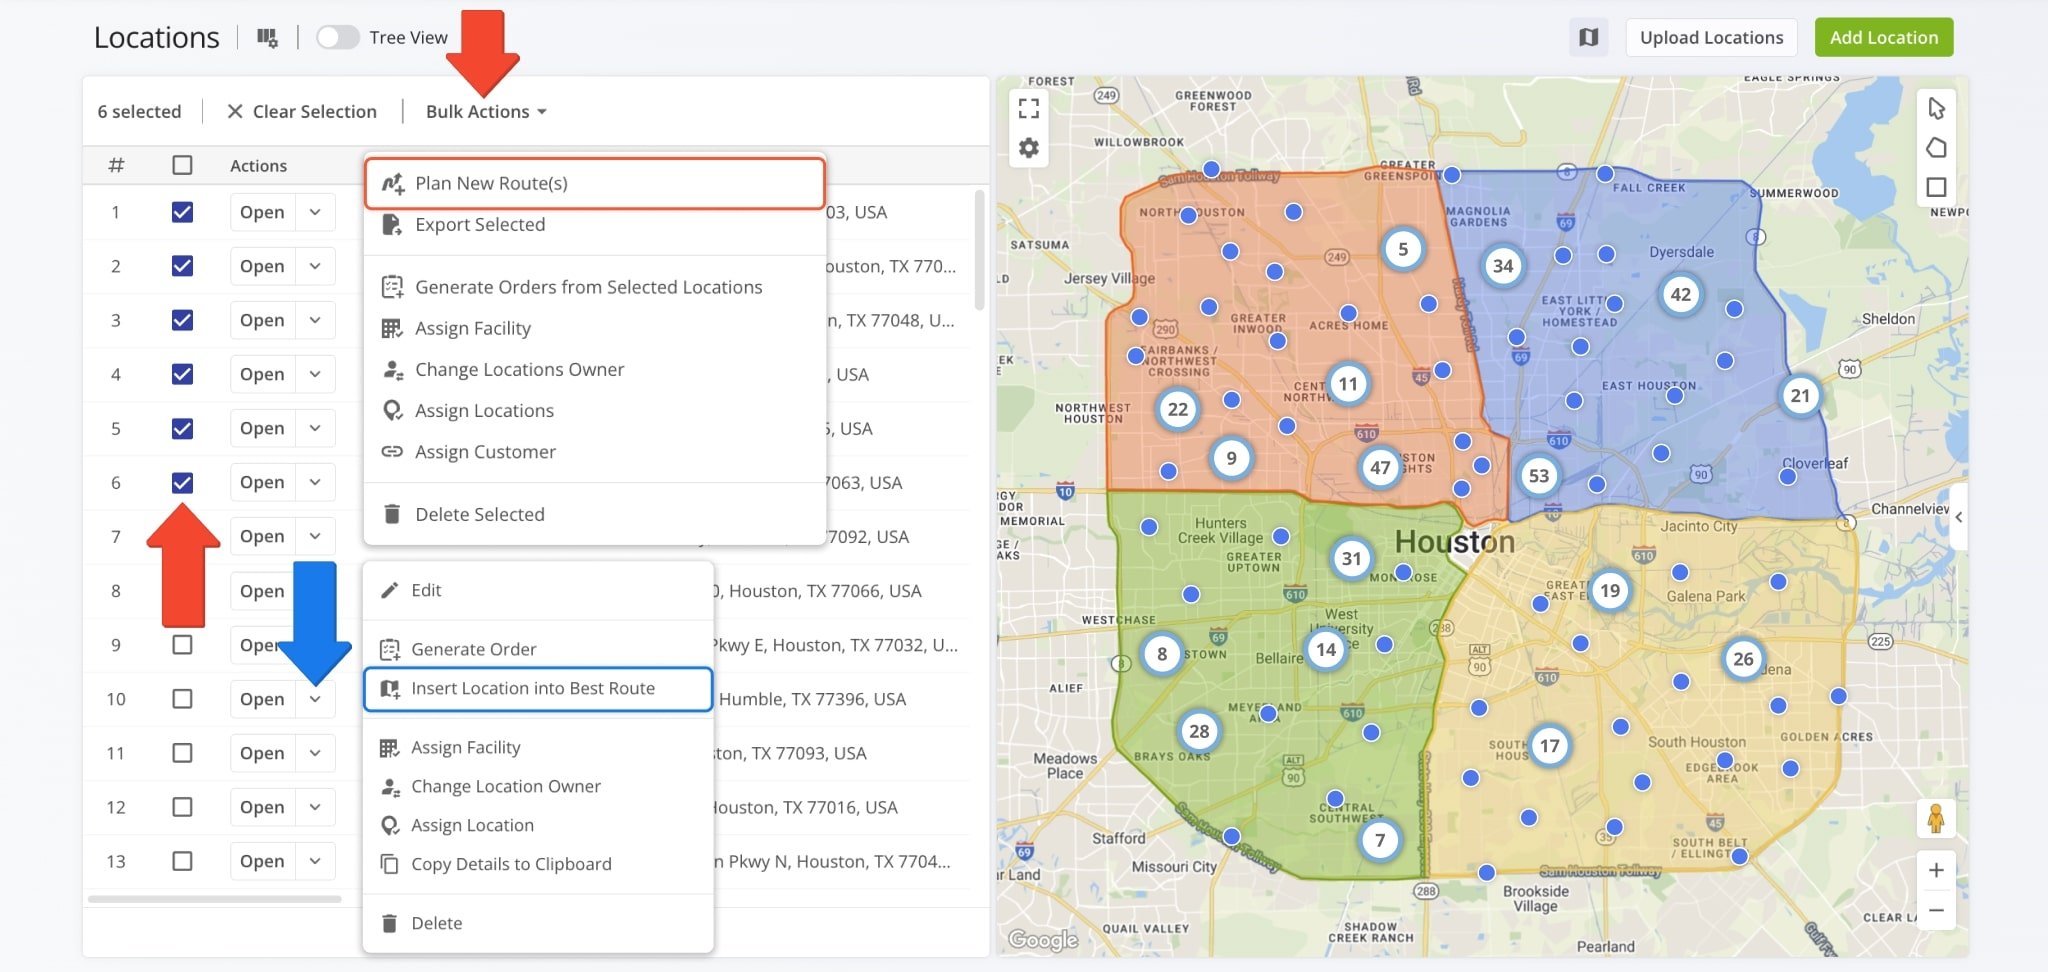
Task: Choose the pointer cursor map tool
Action: point(1936,108)
